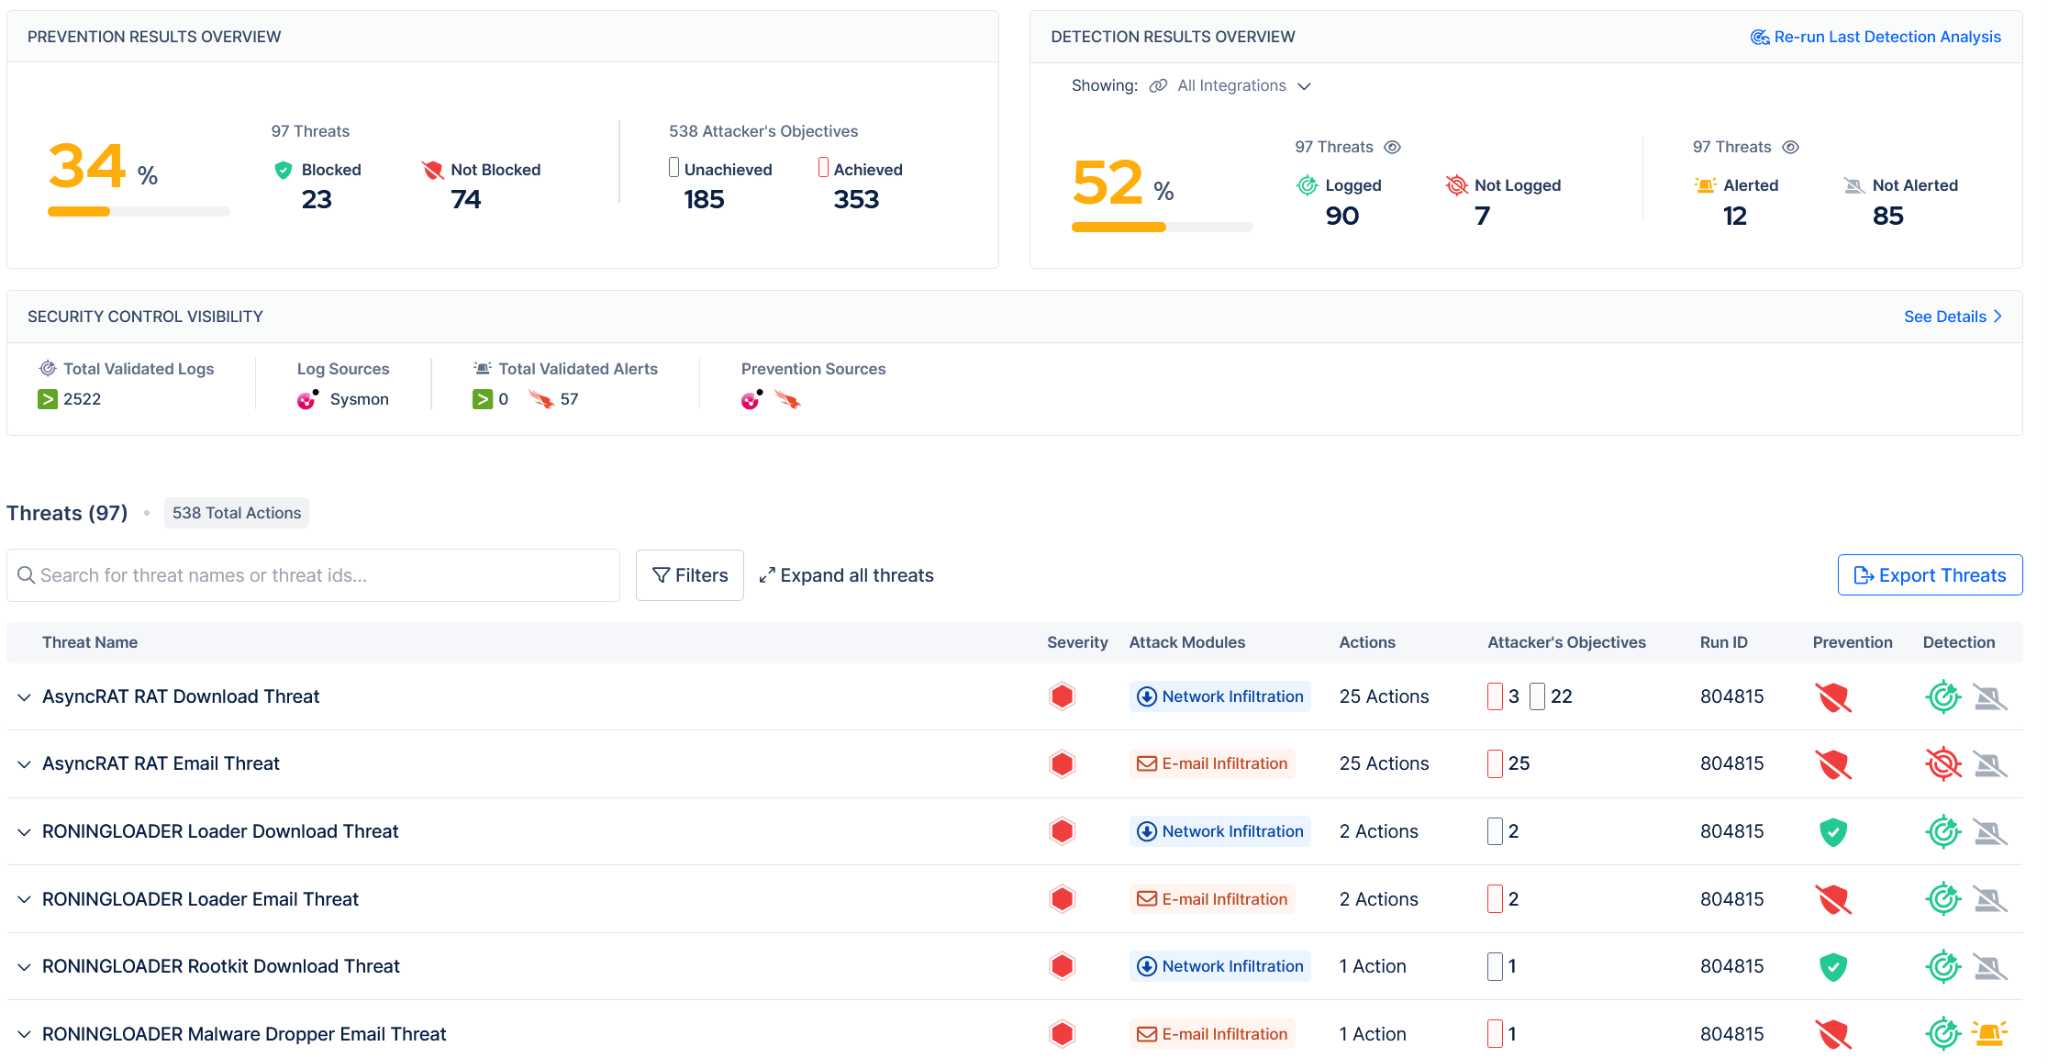The width and height of the screenshot is (2048, 1064).
Task: Click the alerted siren icon for Malware Dropper Email
Action: click(1989, 1033)
